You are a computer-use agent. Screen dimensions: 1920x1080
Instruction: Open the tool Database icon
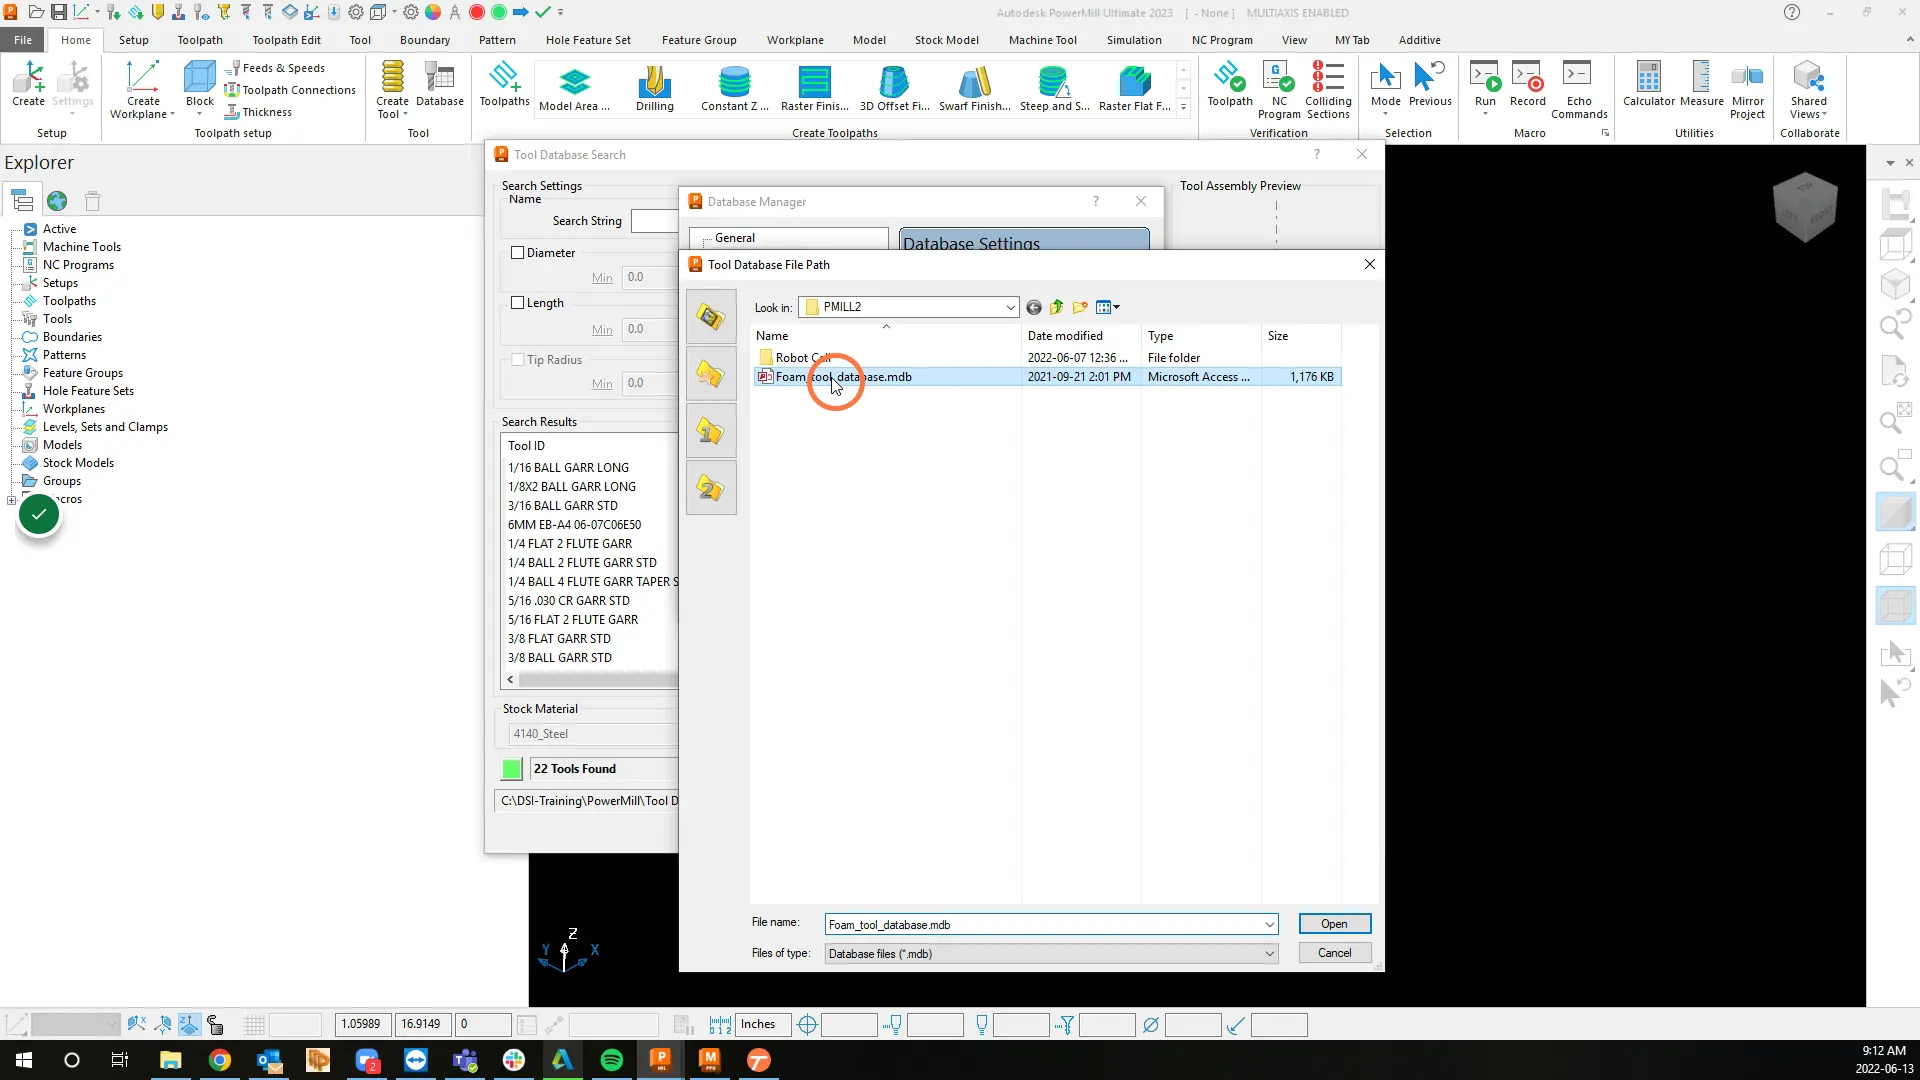(x=440, y=84)
